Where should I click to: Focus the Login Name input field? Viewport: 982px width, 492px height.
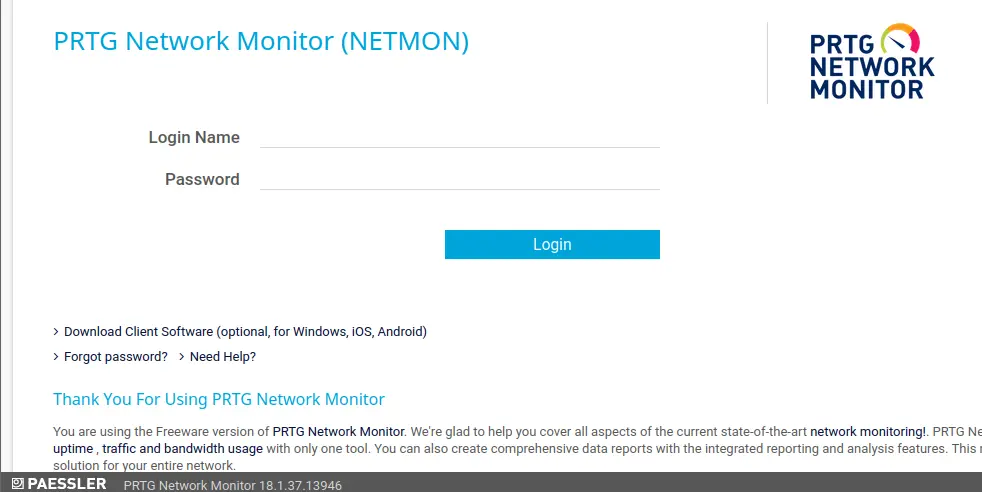[x=460, y=137]
